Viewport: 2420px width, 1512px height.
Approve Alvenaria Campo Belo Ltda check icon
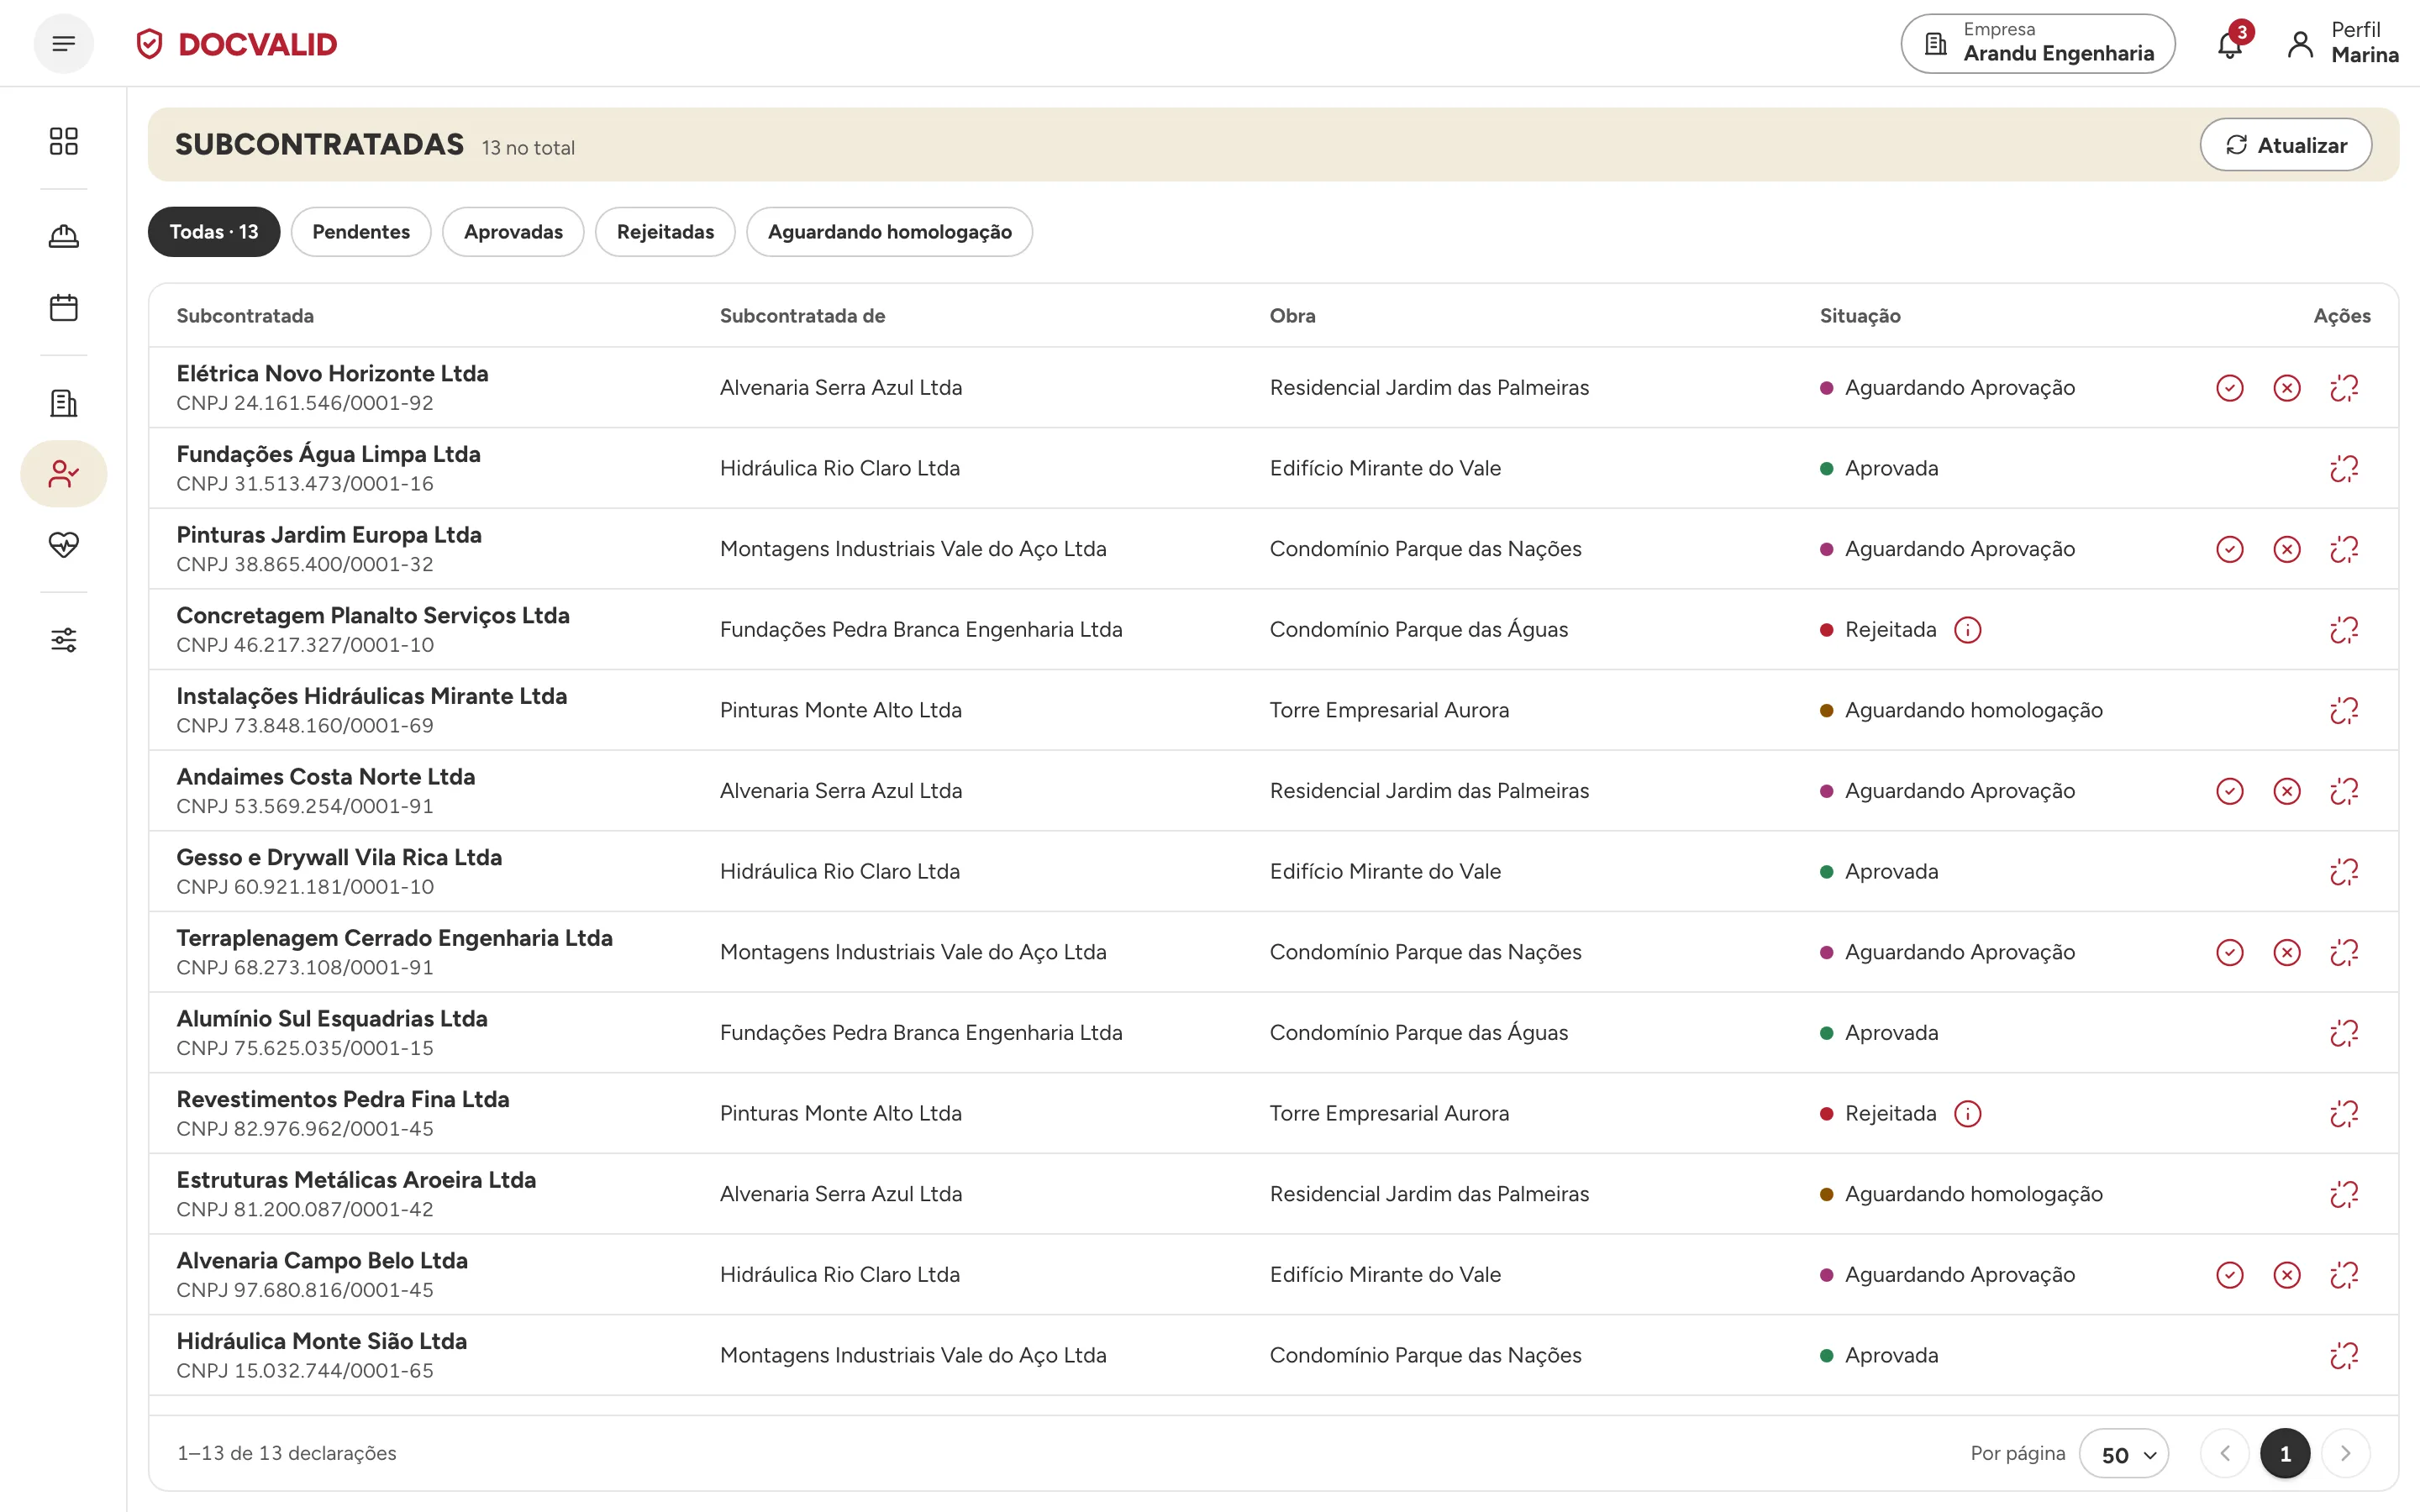2230,1275
